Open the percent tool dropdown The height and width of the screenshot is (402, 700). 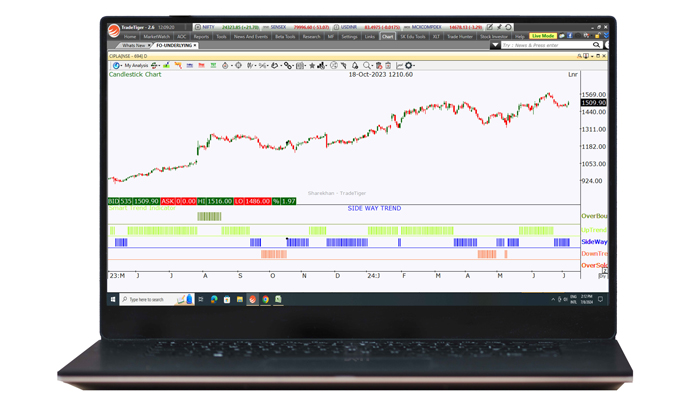coord(263,66)
